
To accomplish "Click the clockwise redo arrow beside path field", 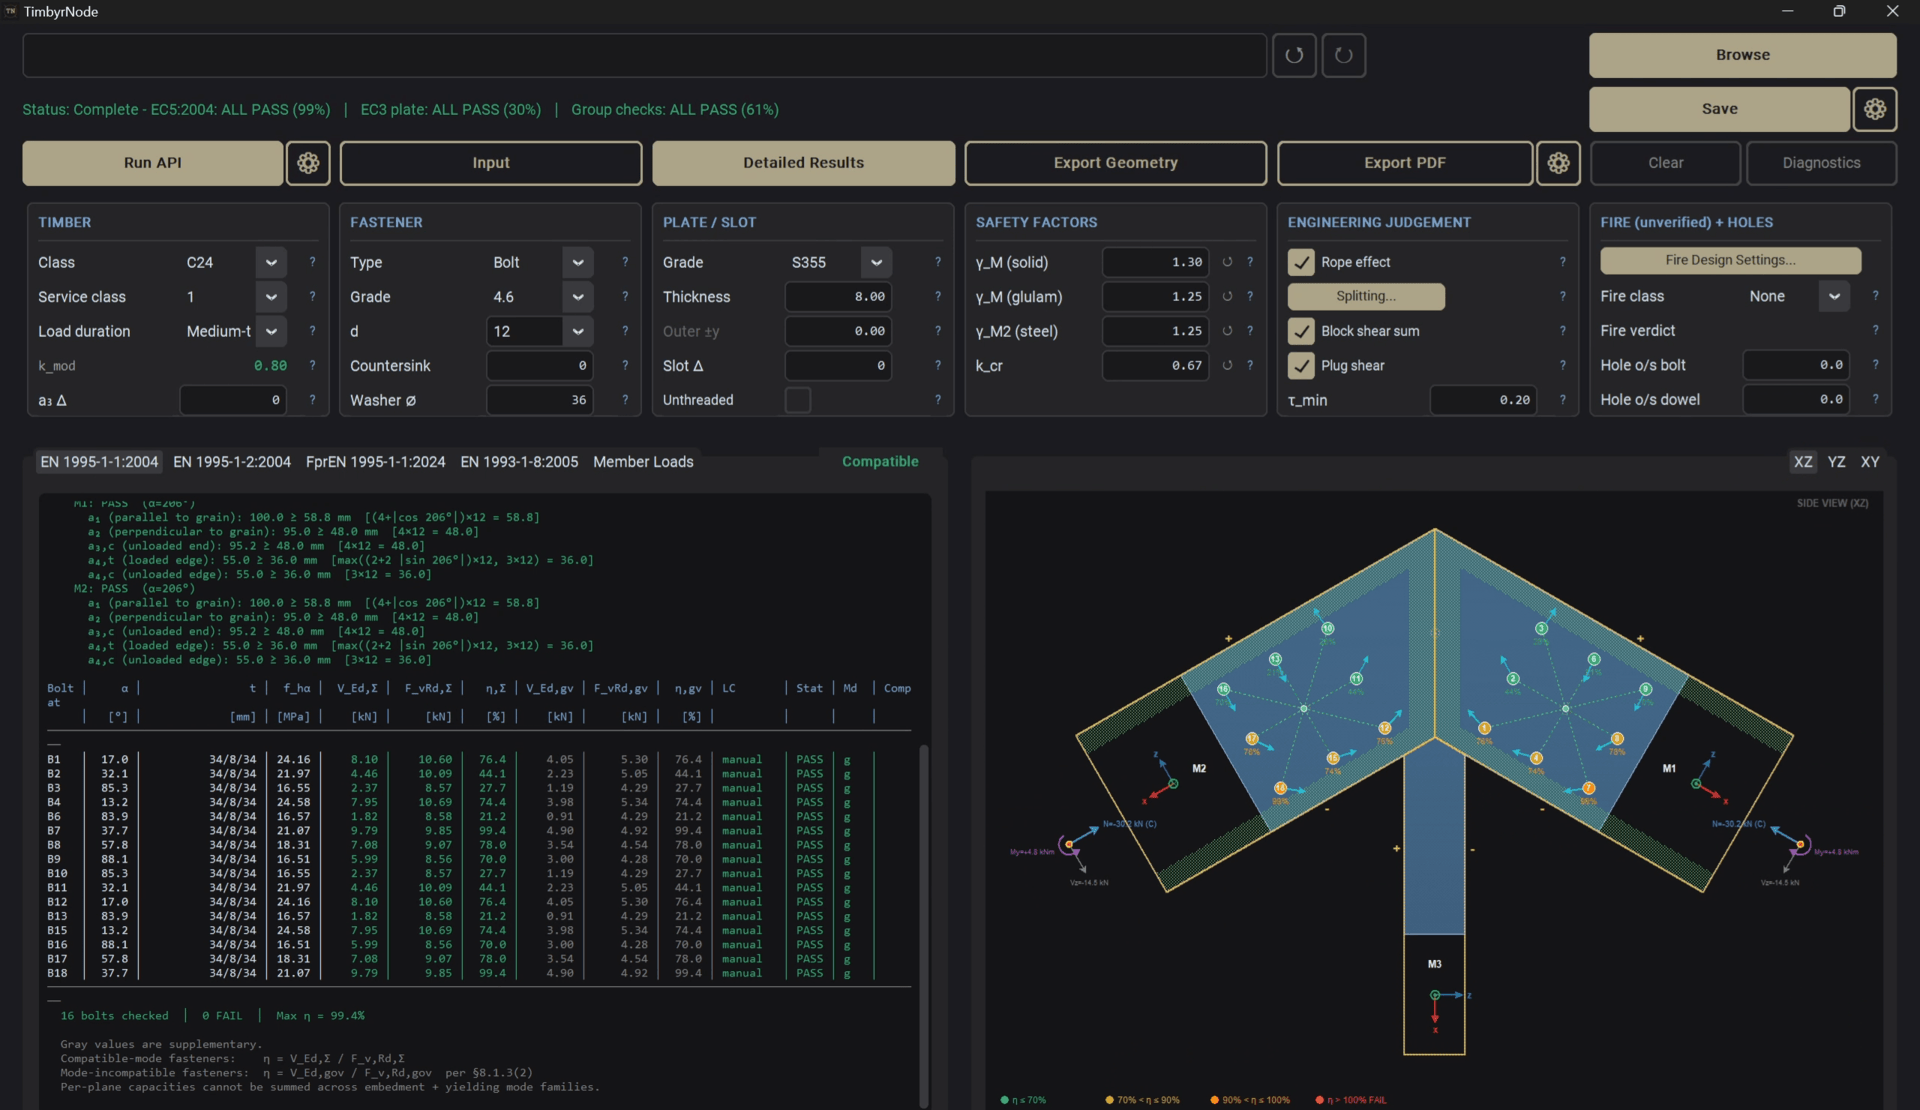I will (x=1344, y=55).
